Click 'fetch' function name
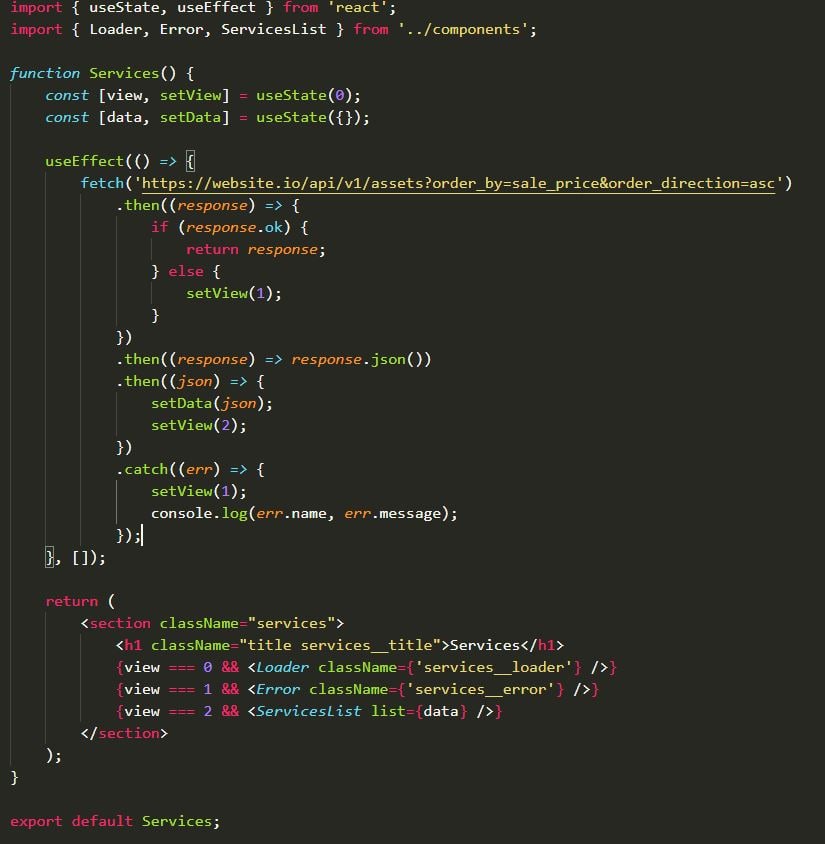825x844 pixels. 102,184
